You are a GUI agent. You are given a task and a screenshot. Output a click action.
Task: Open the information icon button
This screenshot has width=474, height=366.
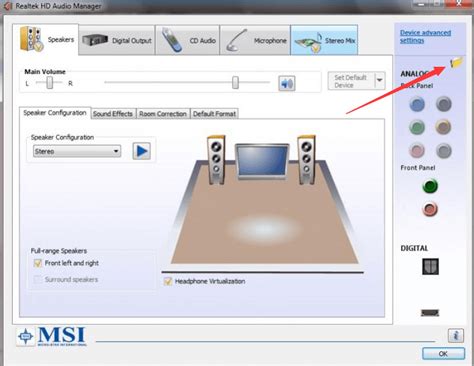456,335
